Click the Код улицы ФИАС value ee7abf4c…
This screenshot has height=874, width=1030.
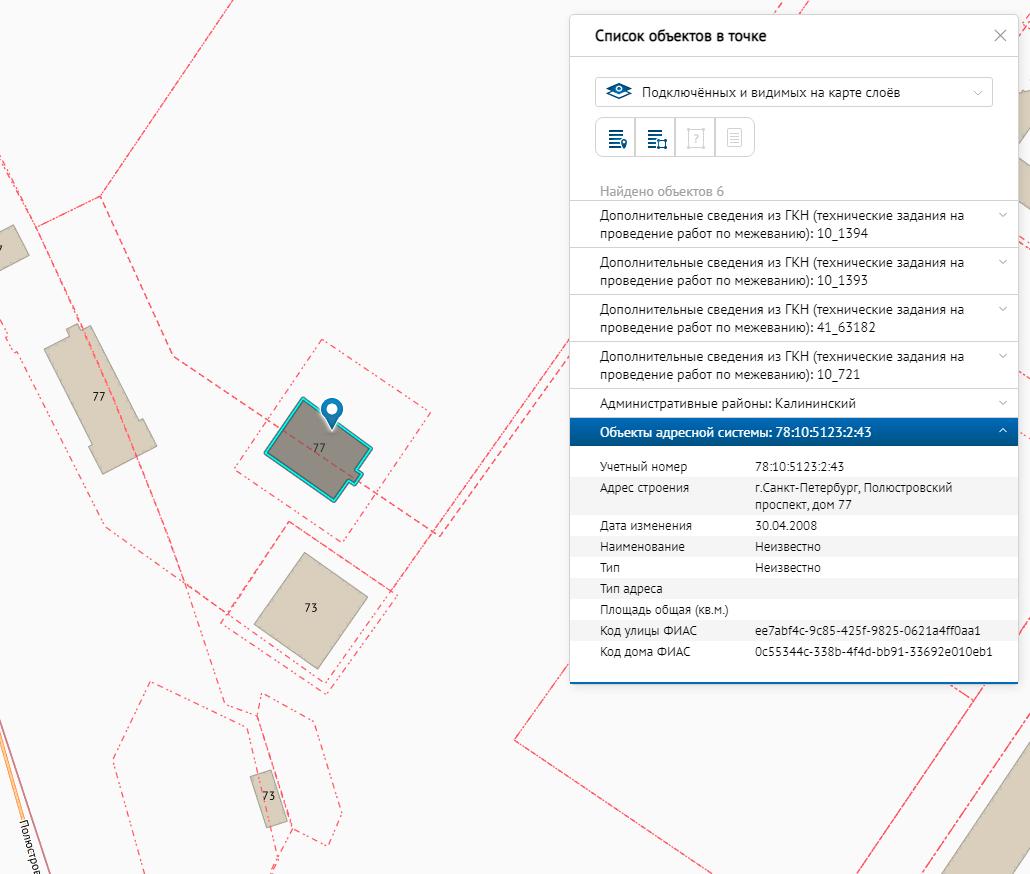867,631
